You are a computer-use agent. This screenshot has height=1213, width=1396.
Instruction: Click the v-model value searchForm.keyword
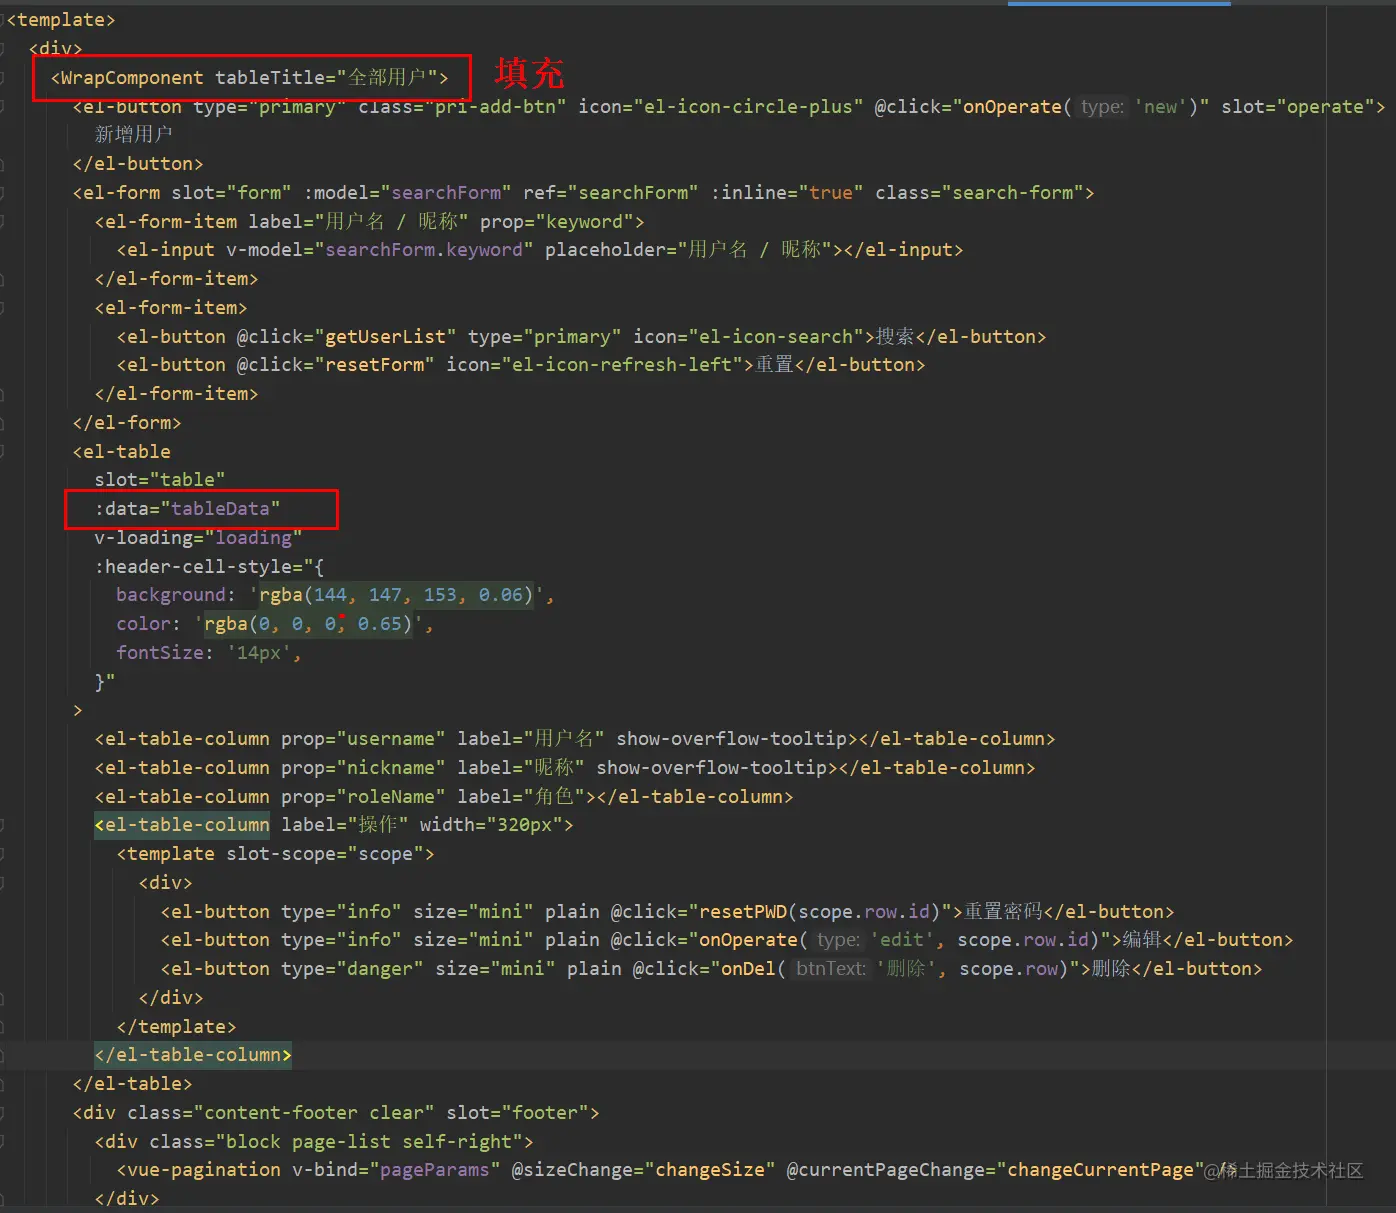click(x=424, y=250)
